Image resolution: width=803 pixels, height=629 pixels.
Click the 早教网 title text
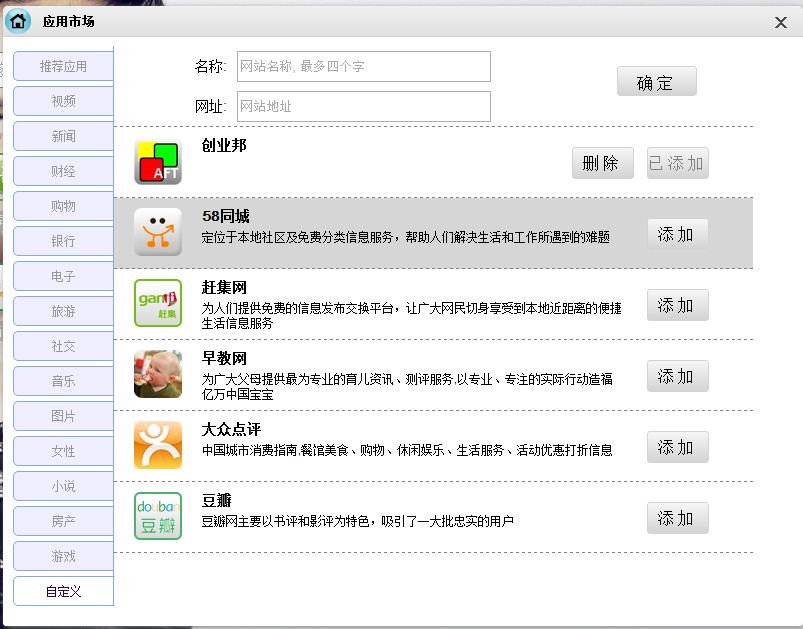(224, 359)
